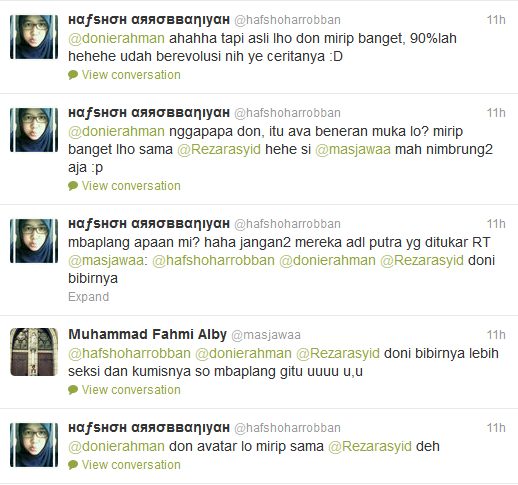Expand the mbaplang apaan mi tweet
The height and width of the screenshot is (485, 518).
[x=88, y=297]
